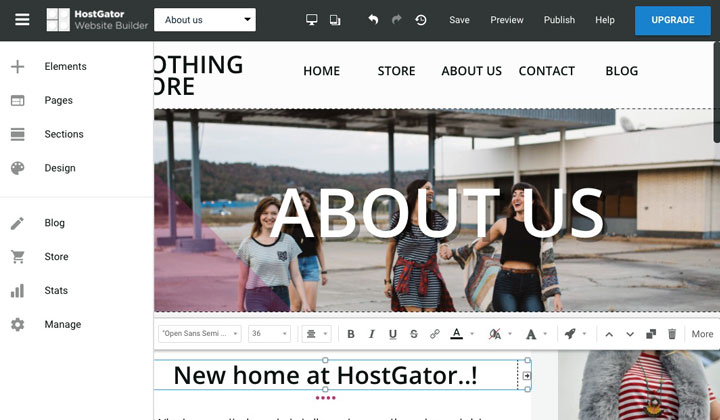Viewport: 720px width, 420px height.
Task: Open the hamburger main menu
Action: (22, 20)
